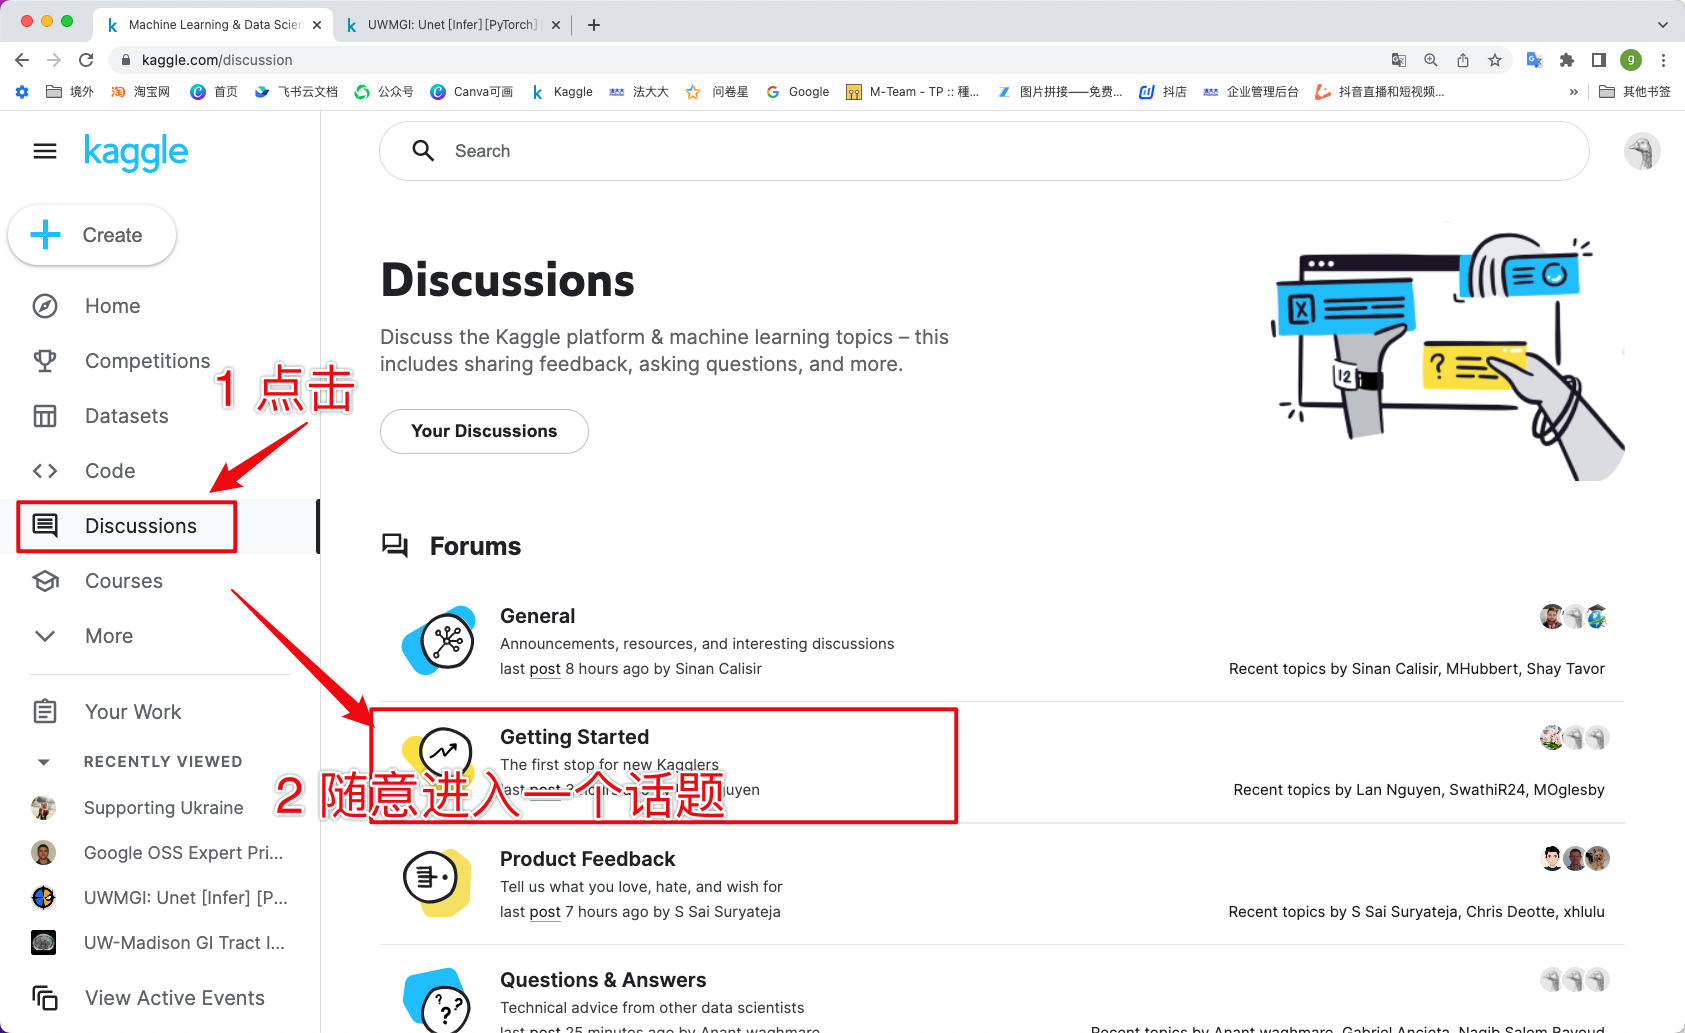Select the Competitions trophy icon
This screenshot has width=1685, height=1033.
[45, 361]
